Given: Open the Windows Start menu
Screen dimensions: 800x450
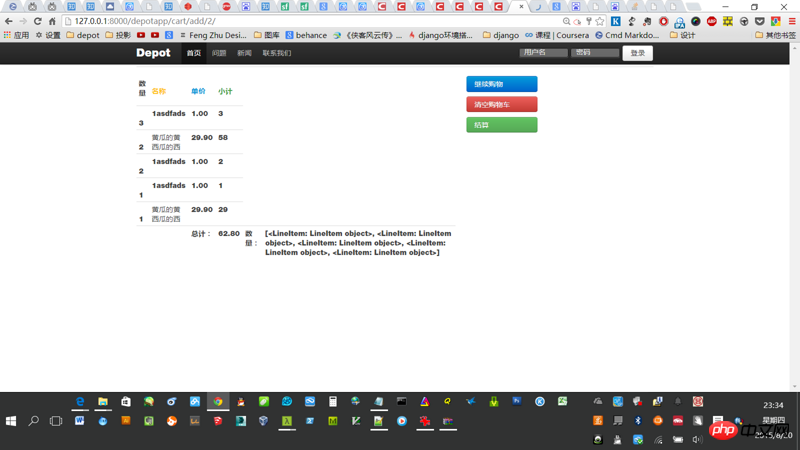Looking at the screenshot, I should coord(11,421).
